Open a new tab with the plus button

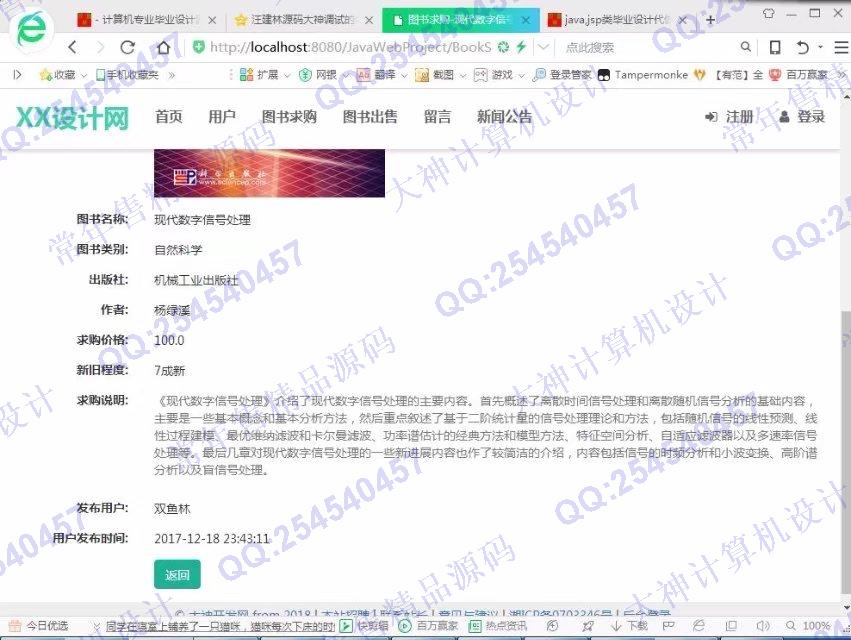[x=710, y=20]
